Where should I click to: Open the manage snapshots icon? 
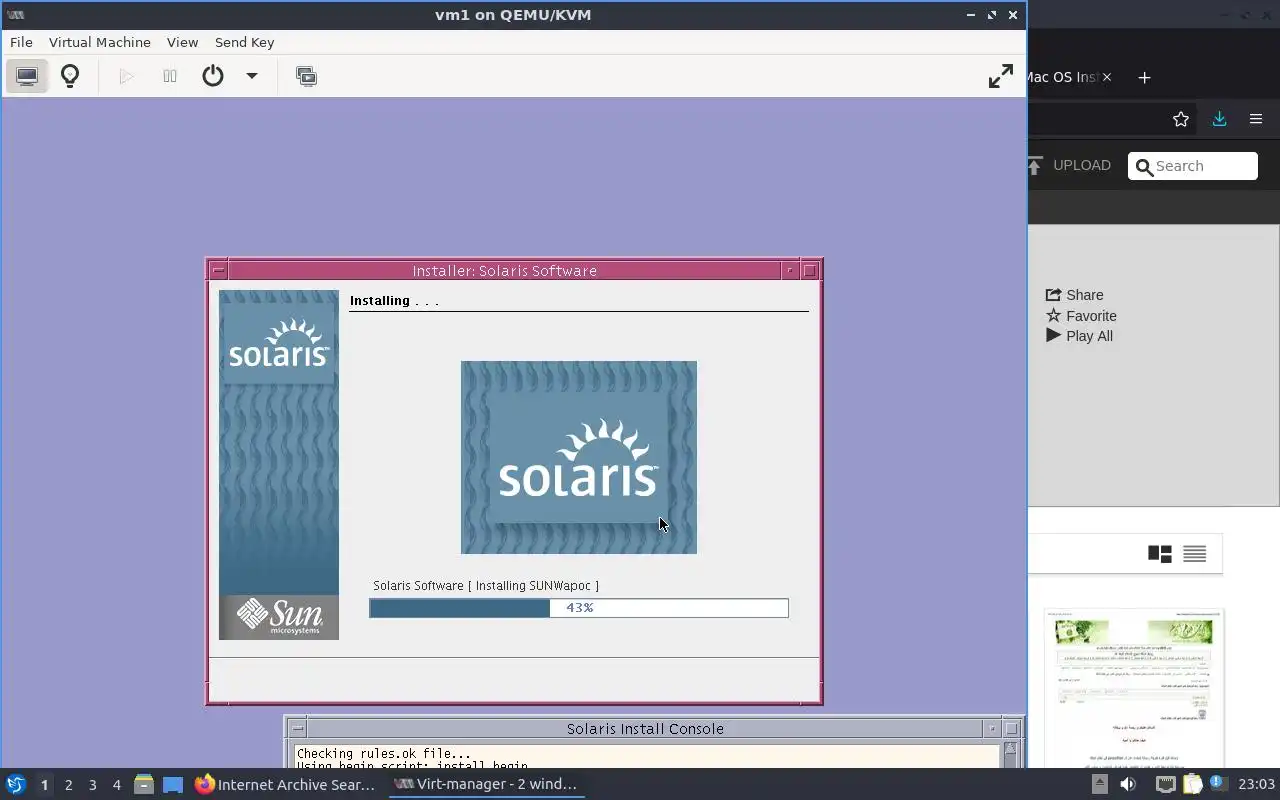[x=306, y=76]
